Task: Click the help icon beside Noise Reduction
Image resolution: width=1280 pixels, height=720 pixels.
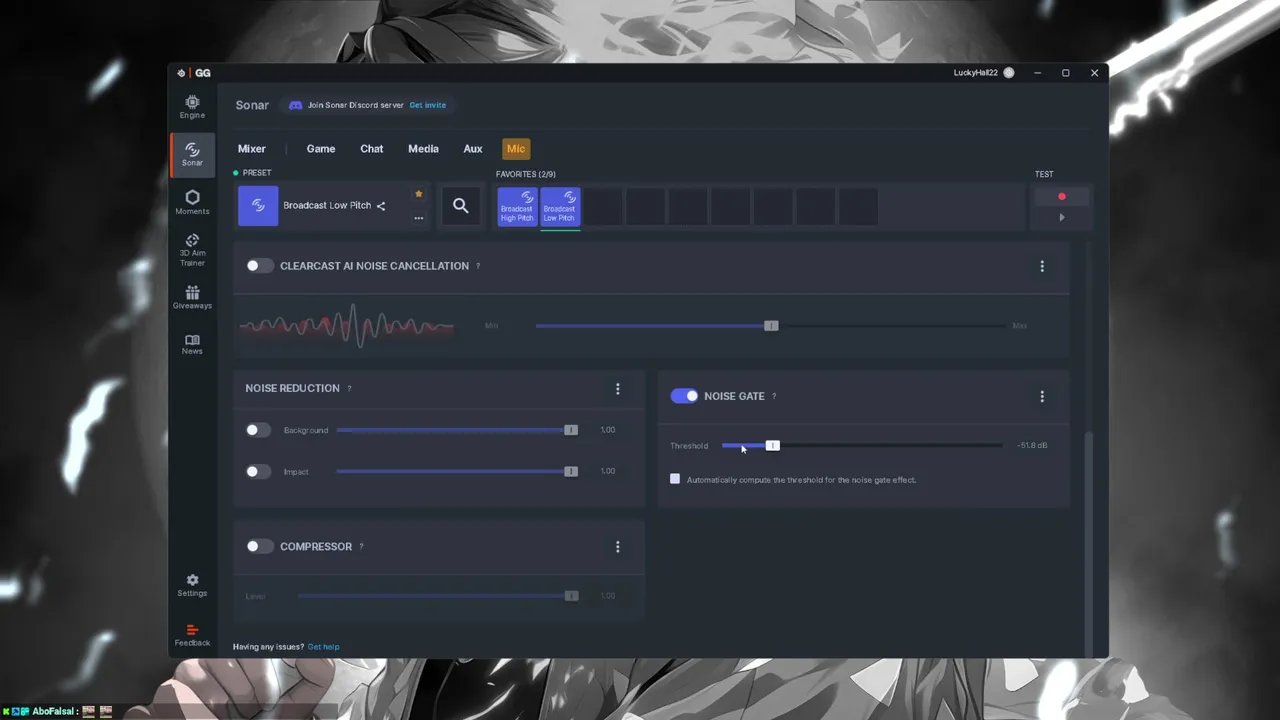Action: point(349,388)
